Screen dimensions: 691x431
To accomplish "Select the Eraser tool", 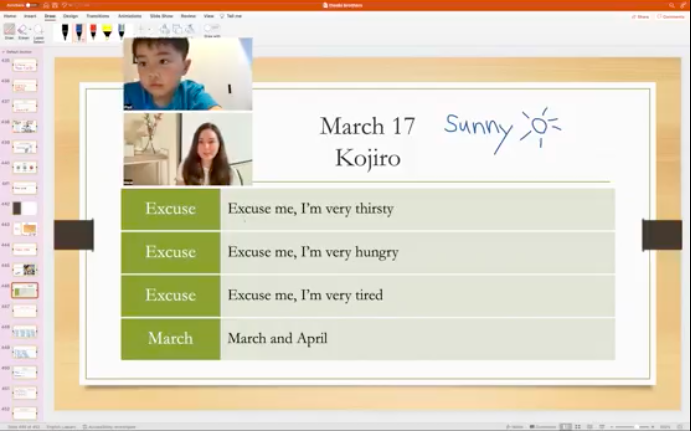I will (x=23, y=30).
